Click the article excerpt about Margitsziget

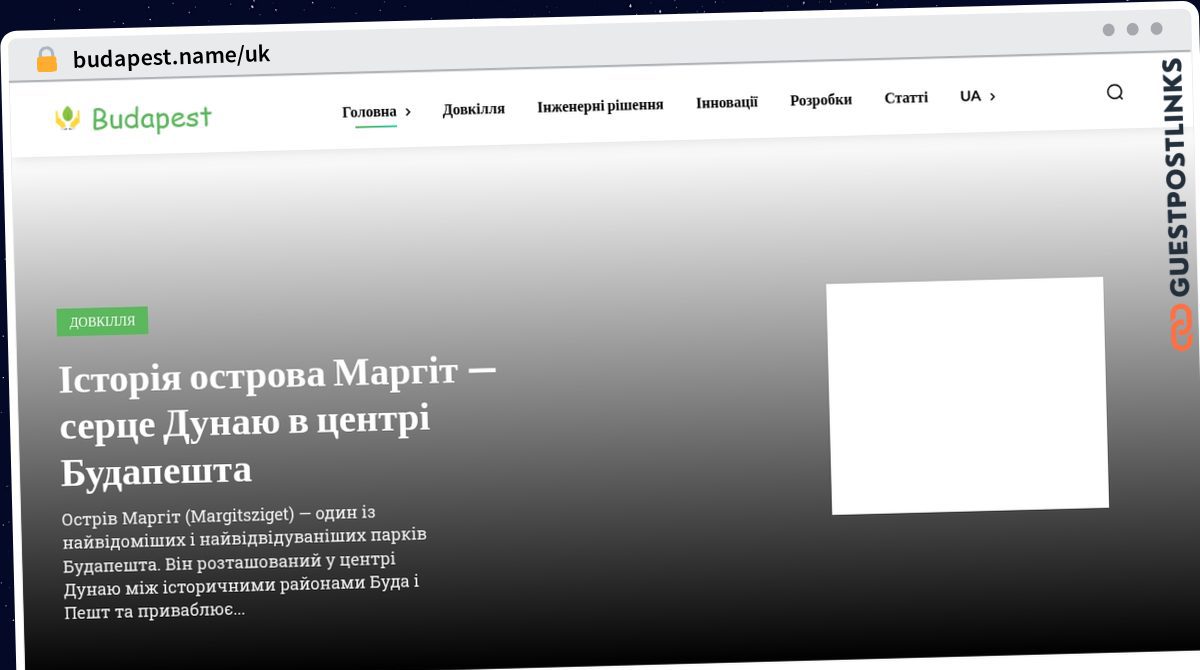click(244, 561)
